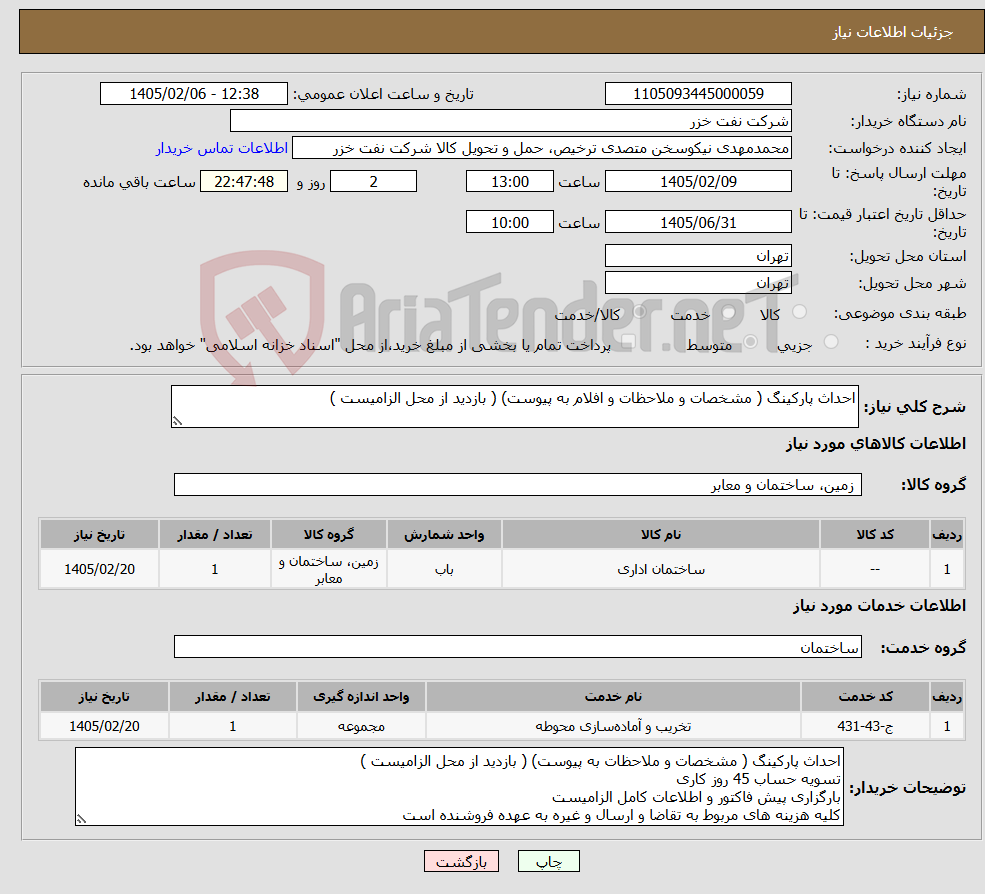This screenshot has height=894, width=985.
Task: Open the اطلاعات تماس خریدار link
Action: tap(222, 148)
